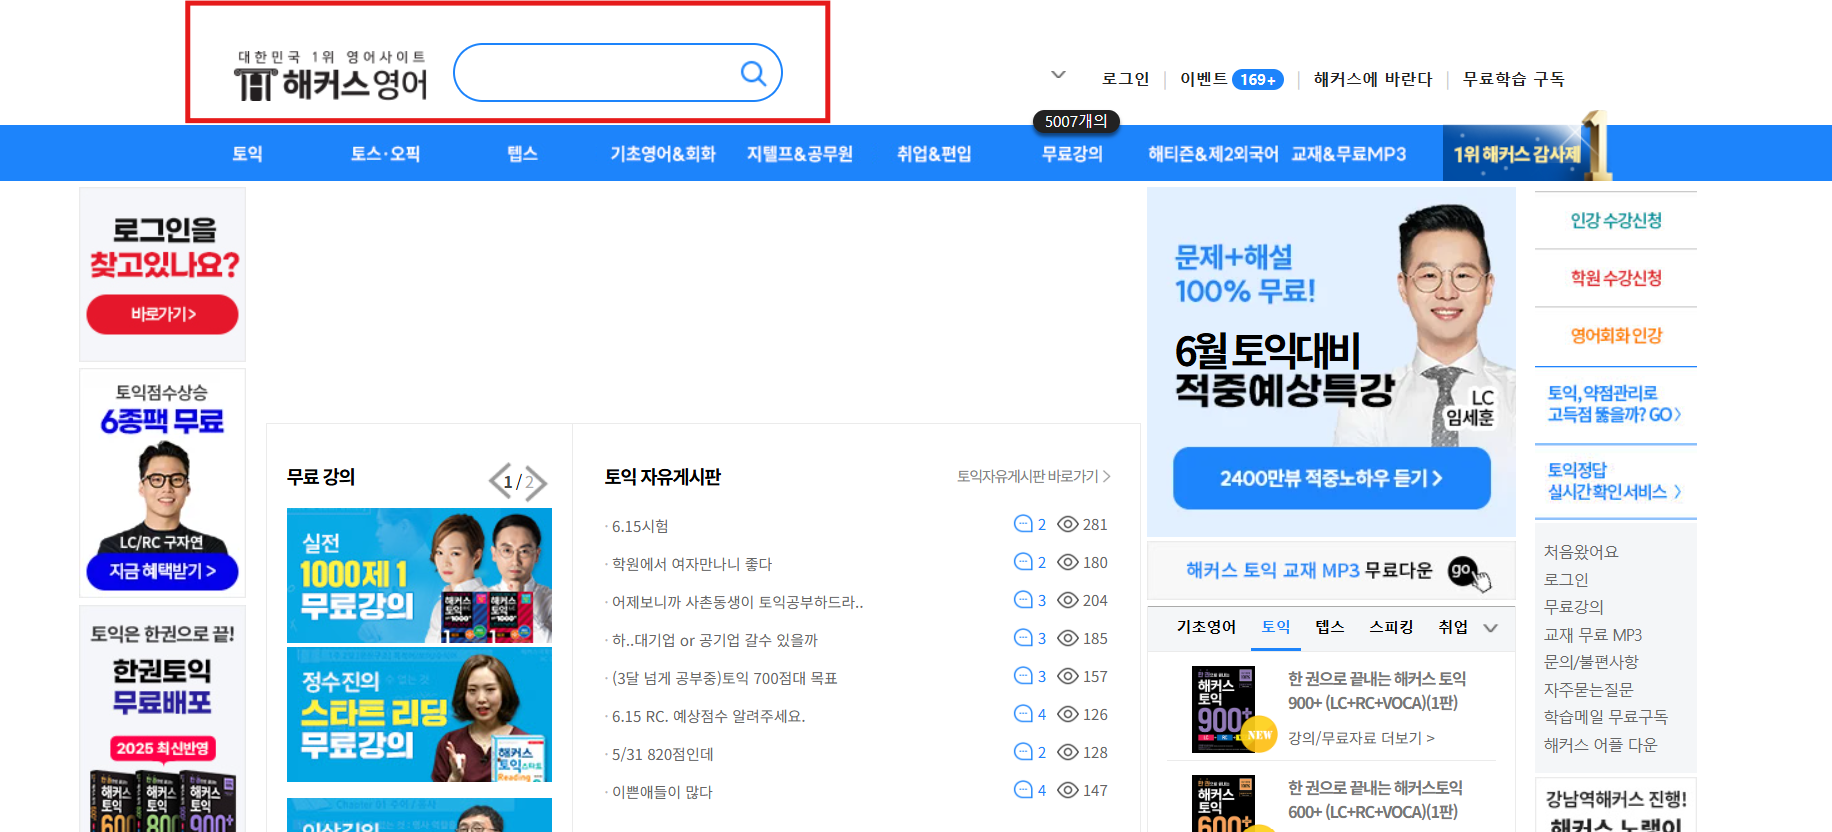Open 해커스 어플 다운 quick link
The image size is (1832, 832).
point(1600,745)
